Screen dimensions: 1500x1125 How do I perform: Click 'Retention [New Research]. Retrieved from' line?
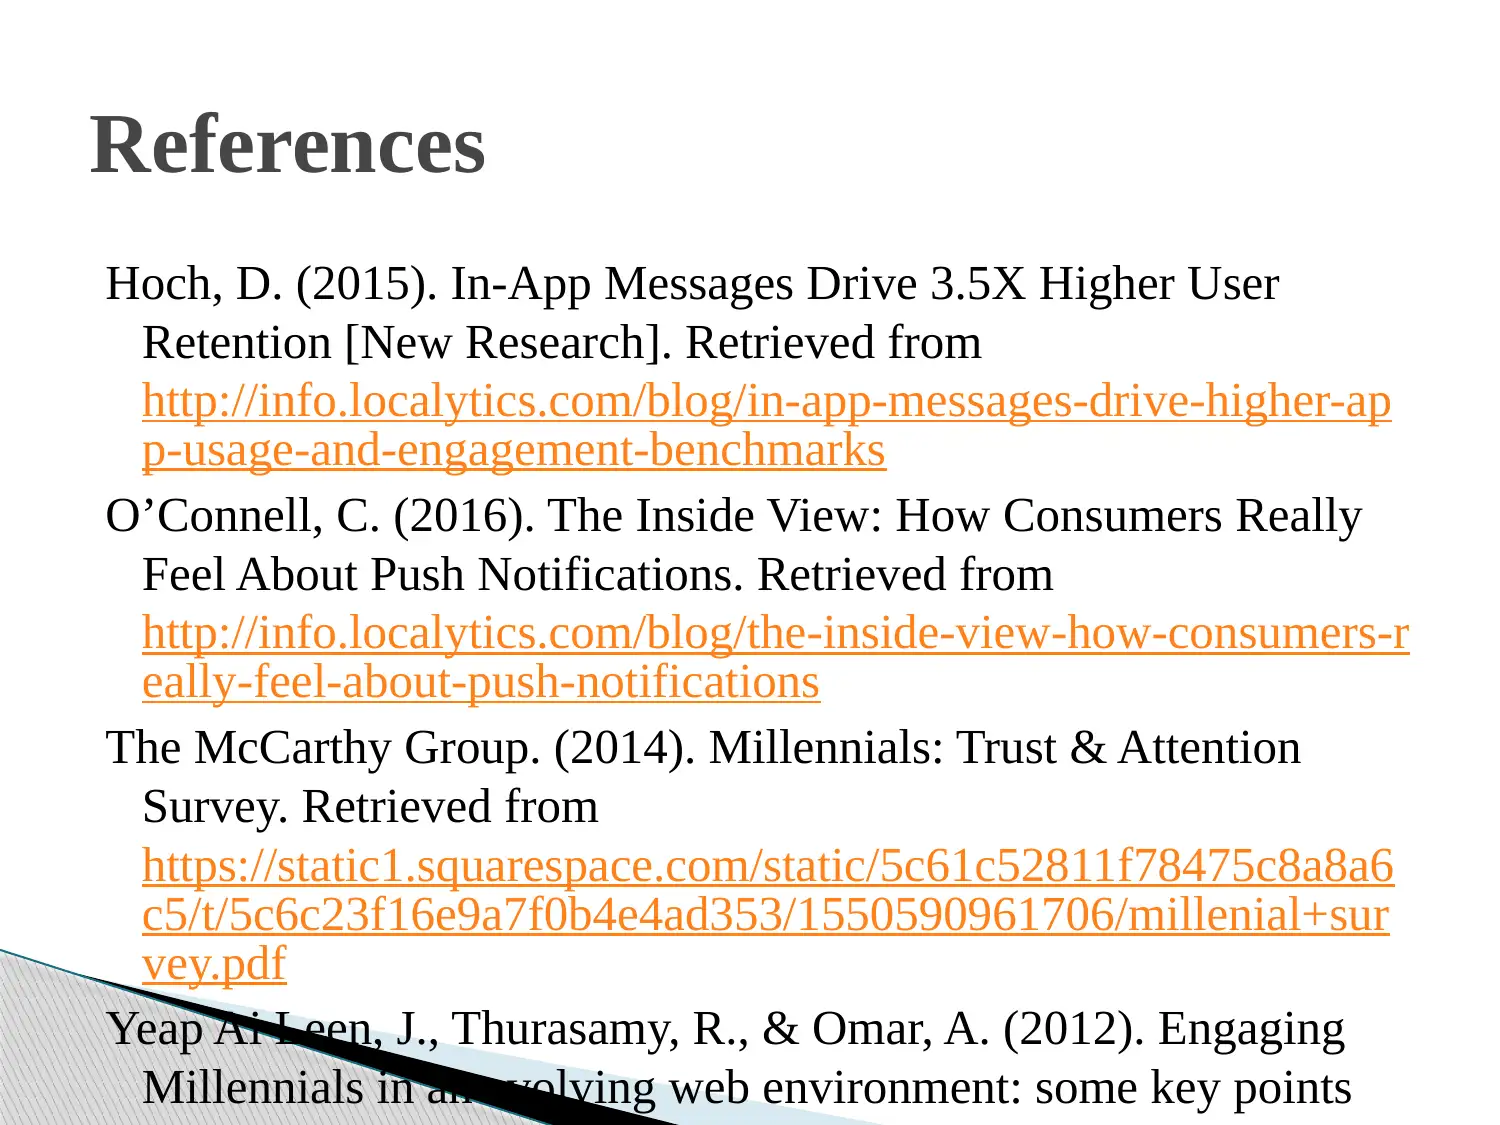click(x=561, y=343)
